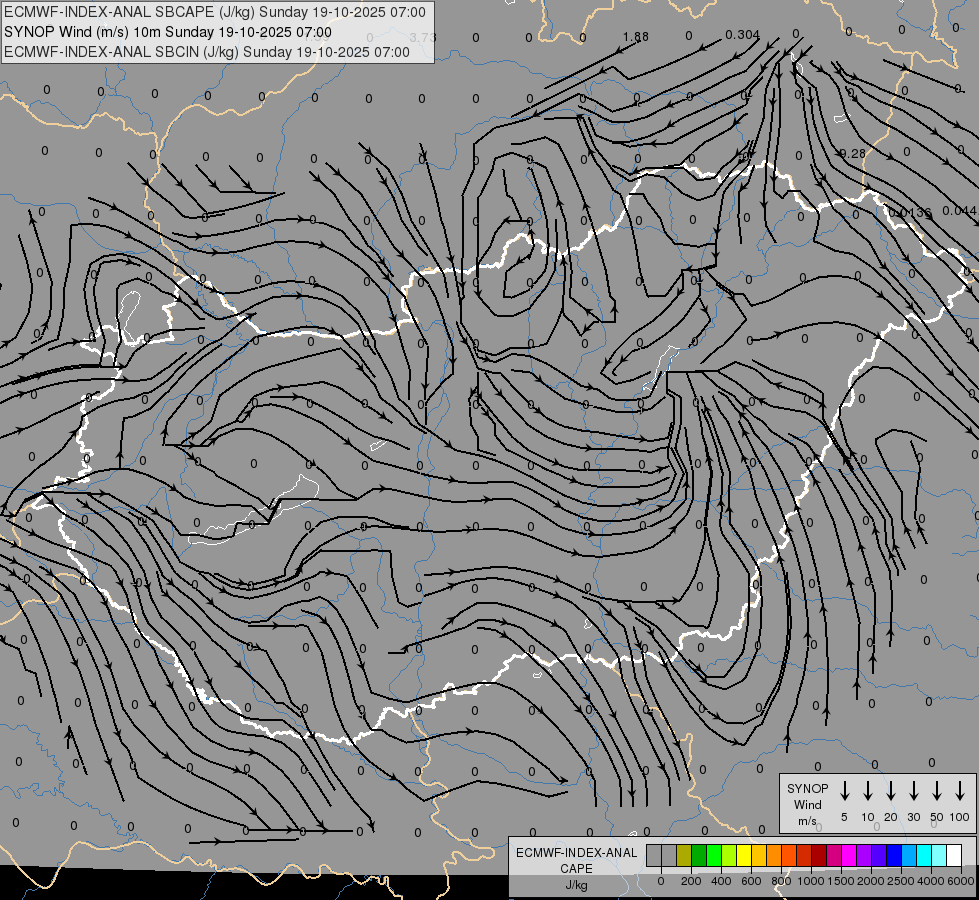Select the 30 m/s wind arrow in legend
Image resolution: width=979 pixels, height=900 pixels.
coord(913,791)
